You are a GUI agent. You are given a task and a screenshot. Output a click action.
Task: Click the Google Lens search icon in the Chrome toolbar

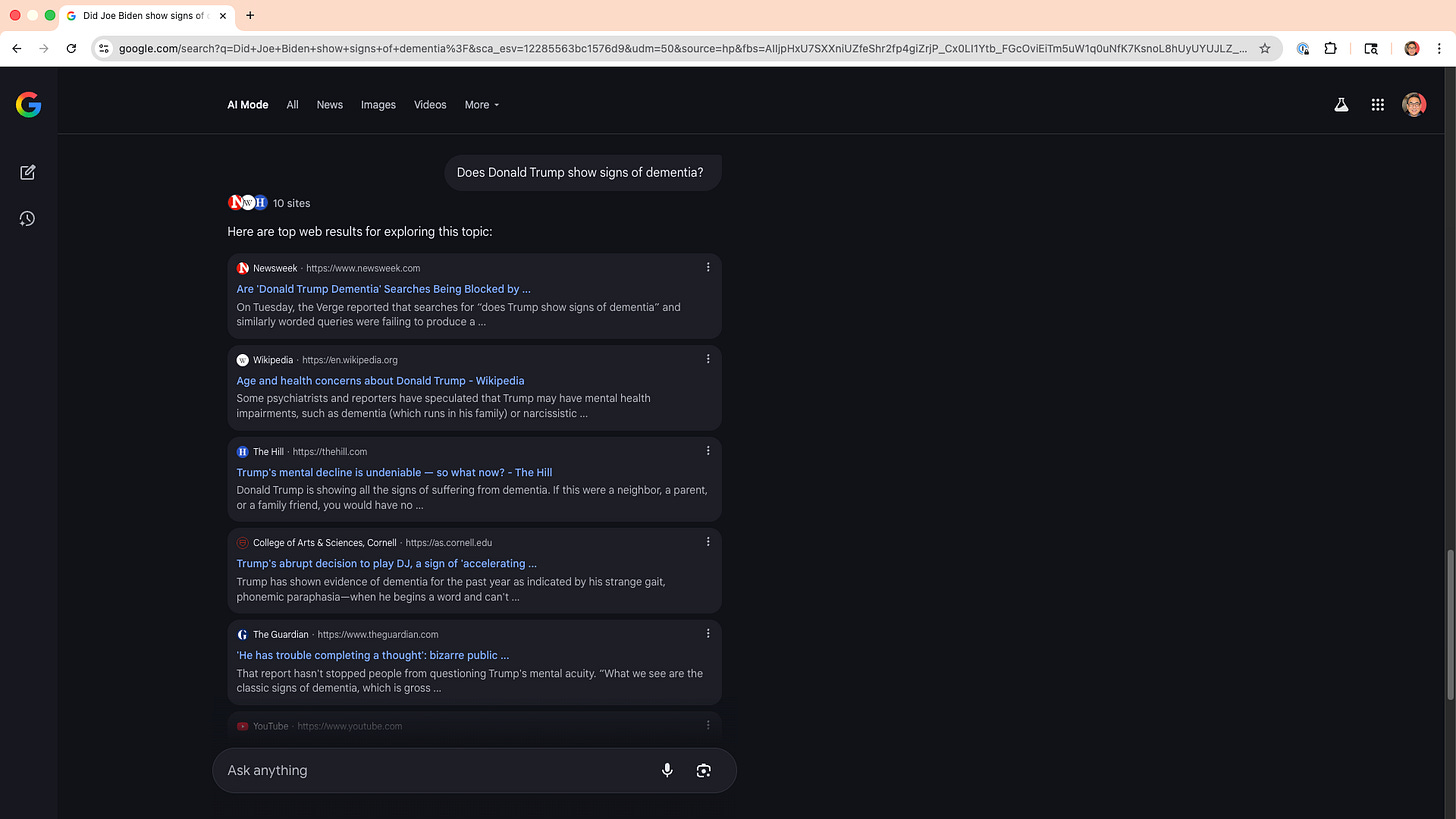point(1371,48)
